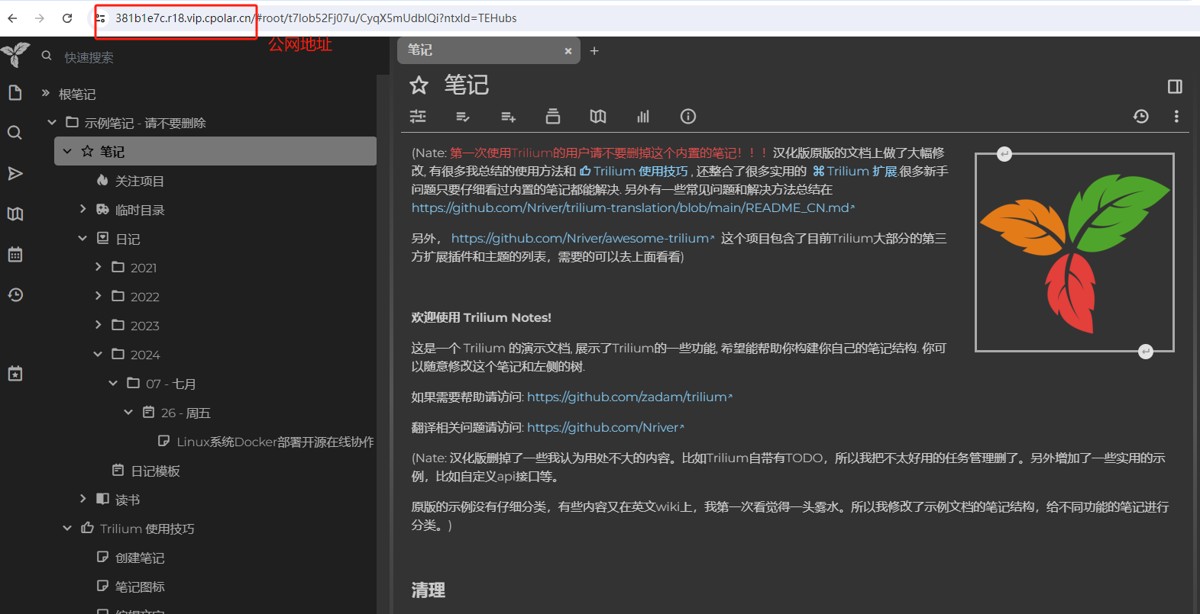This screenshot has height=614, width=1200.
Task: Collapse the 26 - 周五 day note
Action: 128,413
